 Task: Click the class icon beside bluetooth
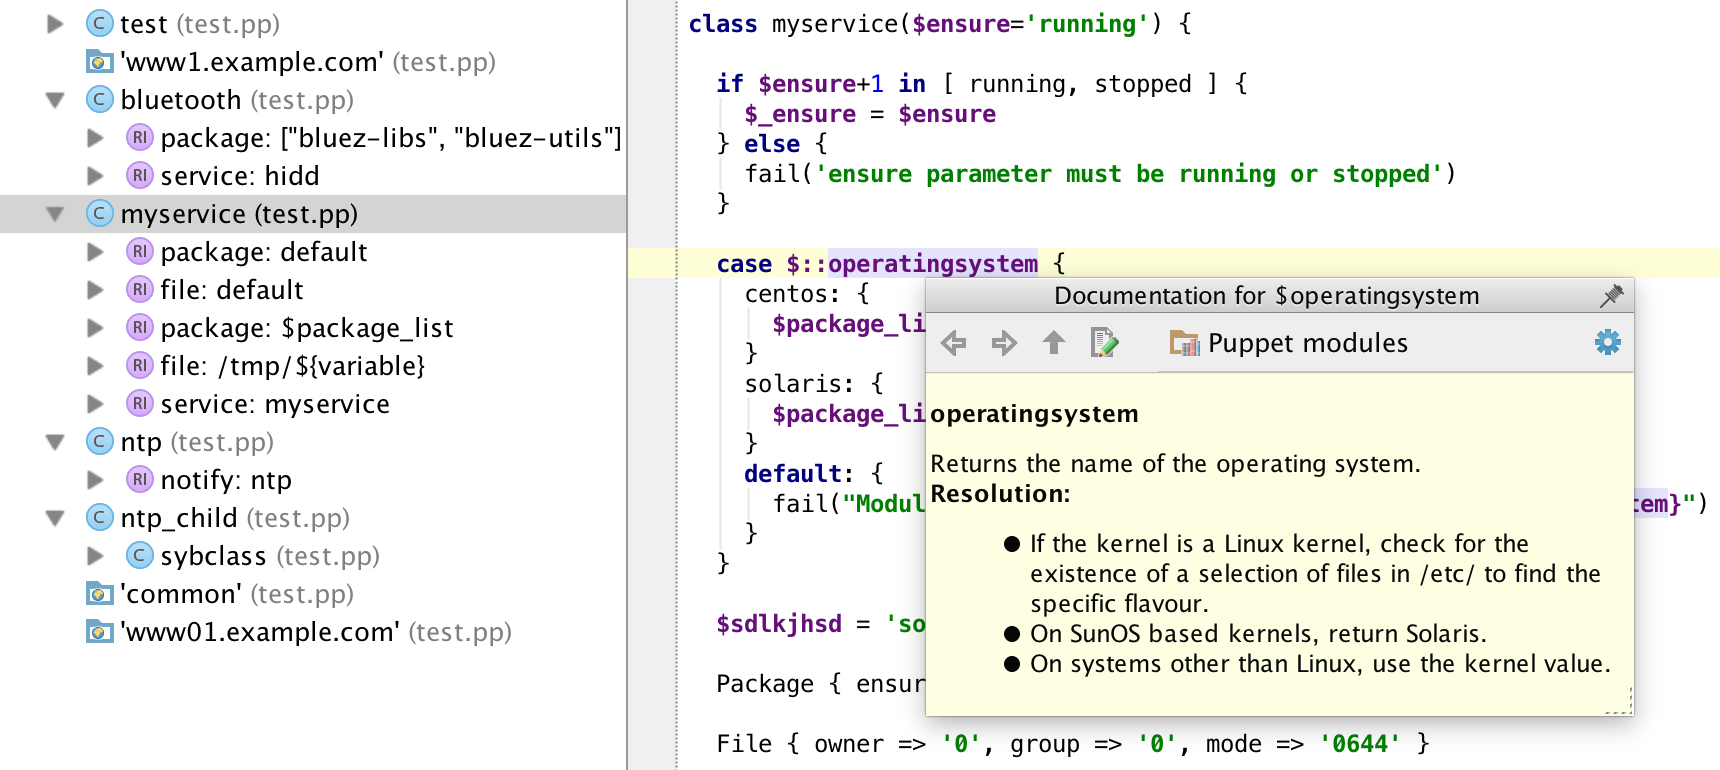coord(99,99)
